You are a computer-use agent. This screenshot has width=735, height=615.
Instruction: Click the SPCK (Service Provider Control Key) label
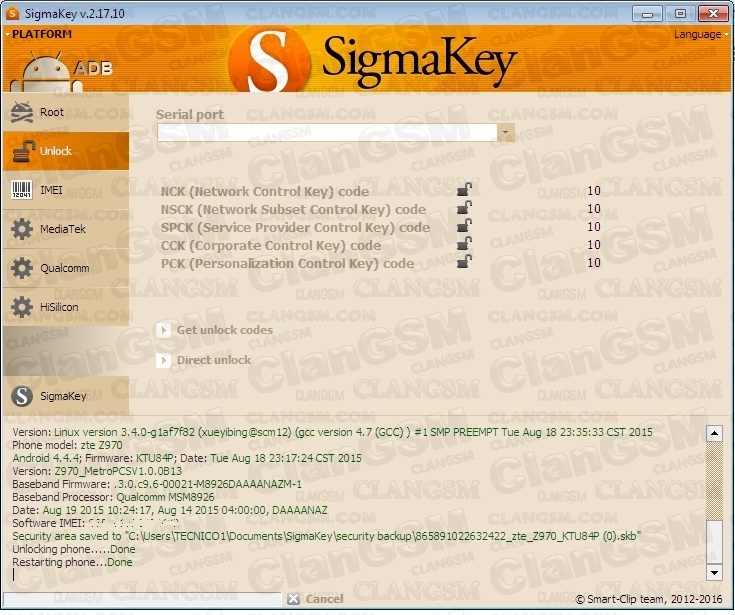click(295, 227)
